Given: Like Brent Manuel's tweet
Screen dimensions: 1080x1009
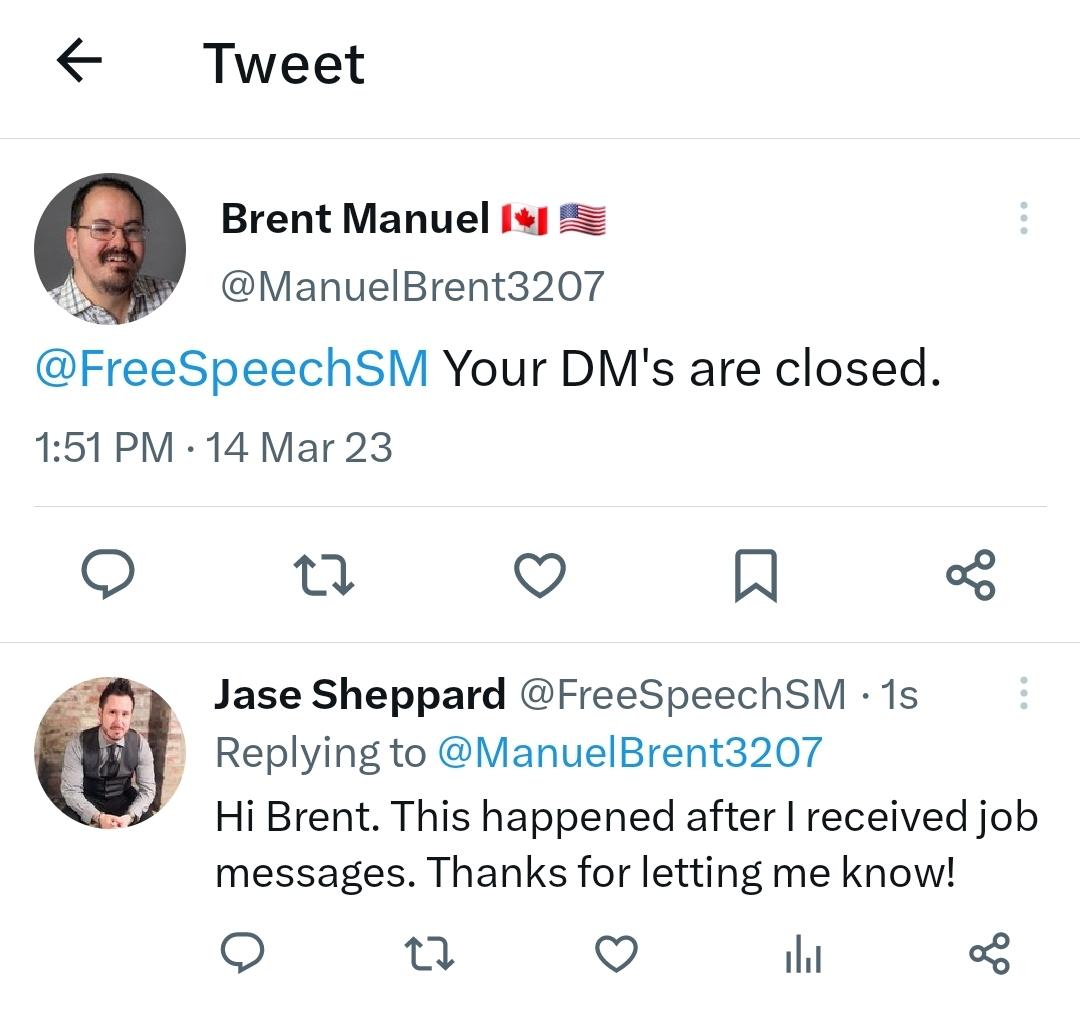Looking at the screenshot, I should (x=539, y=576).
